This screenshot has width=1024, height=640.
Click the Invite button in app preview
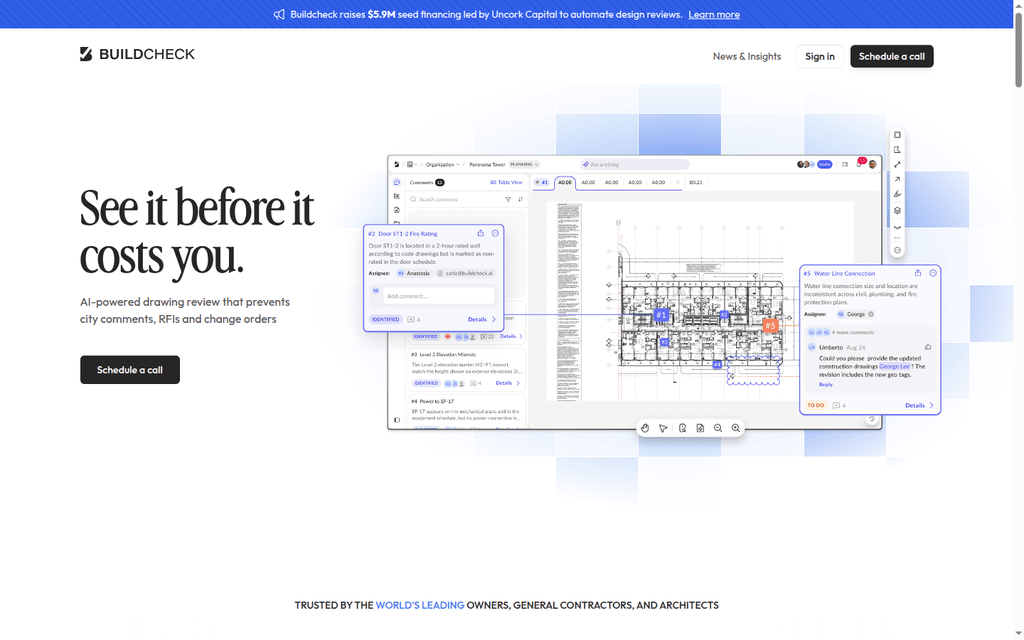pyautogui.click(x=825, y=165)
